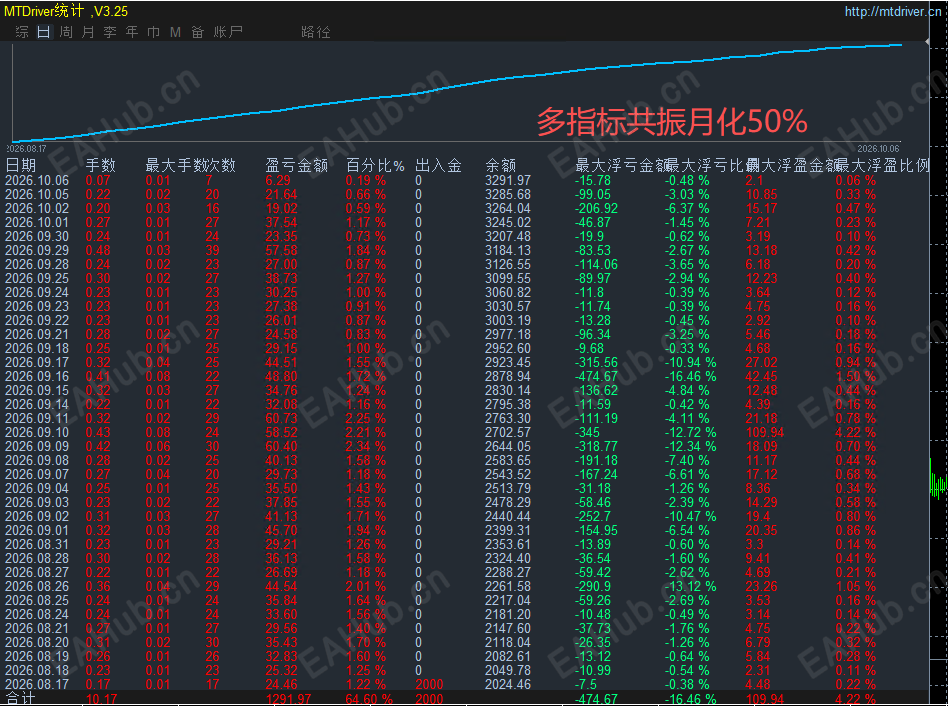The width and height of the screenshot is (948, 706).
Task: Click the total profit 1291.97
Action: pos(288,699)
